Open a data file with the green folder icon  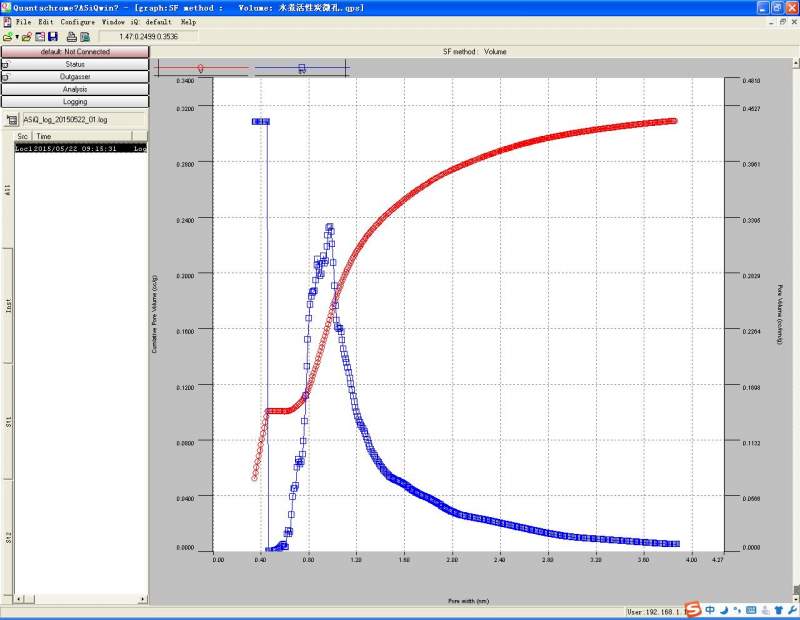tap(7, 37)
